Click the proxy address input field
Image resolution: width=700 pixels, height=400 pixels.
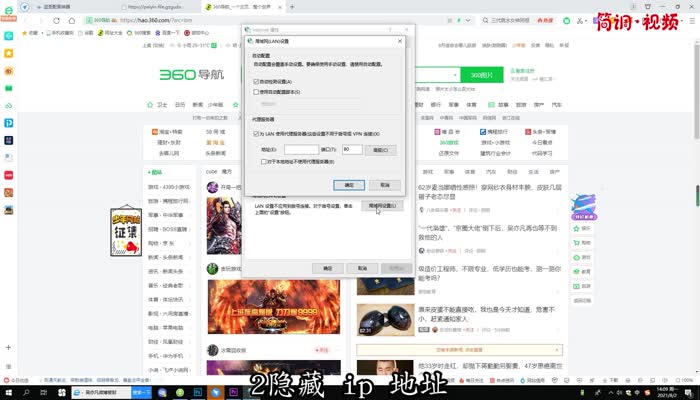pyautogui.click(x=301, y=149)
